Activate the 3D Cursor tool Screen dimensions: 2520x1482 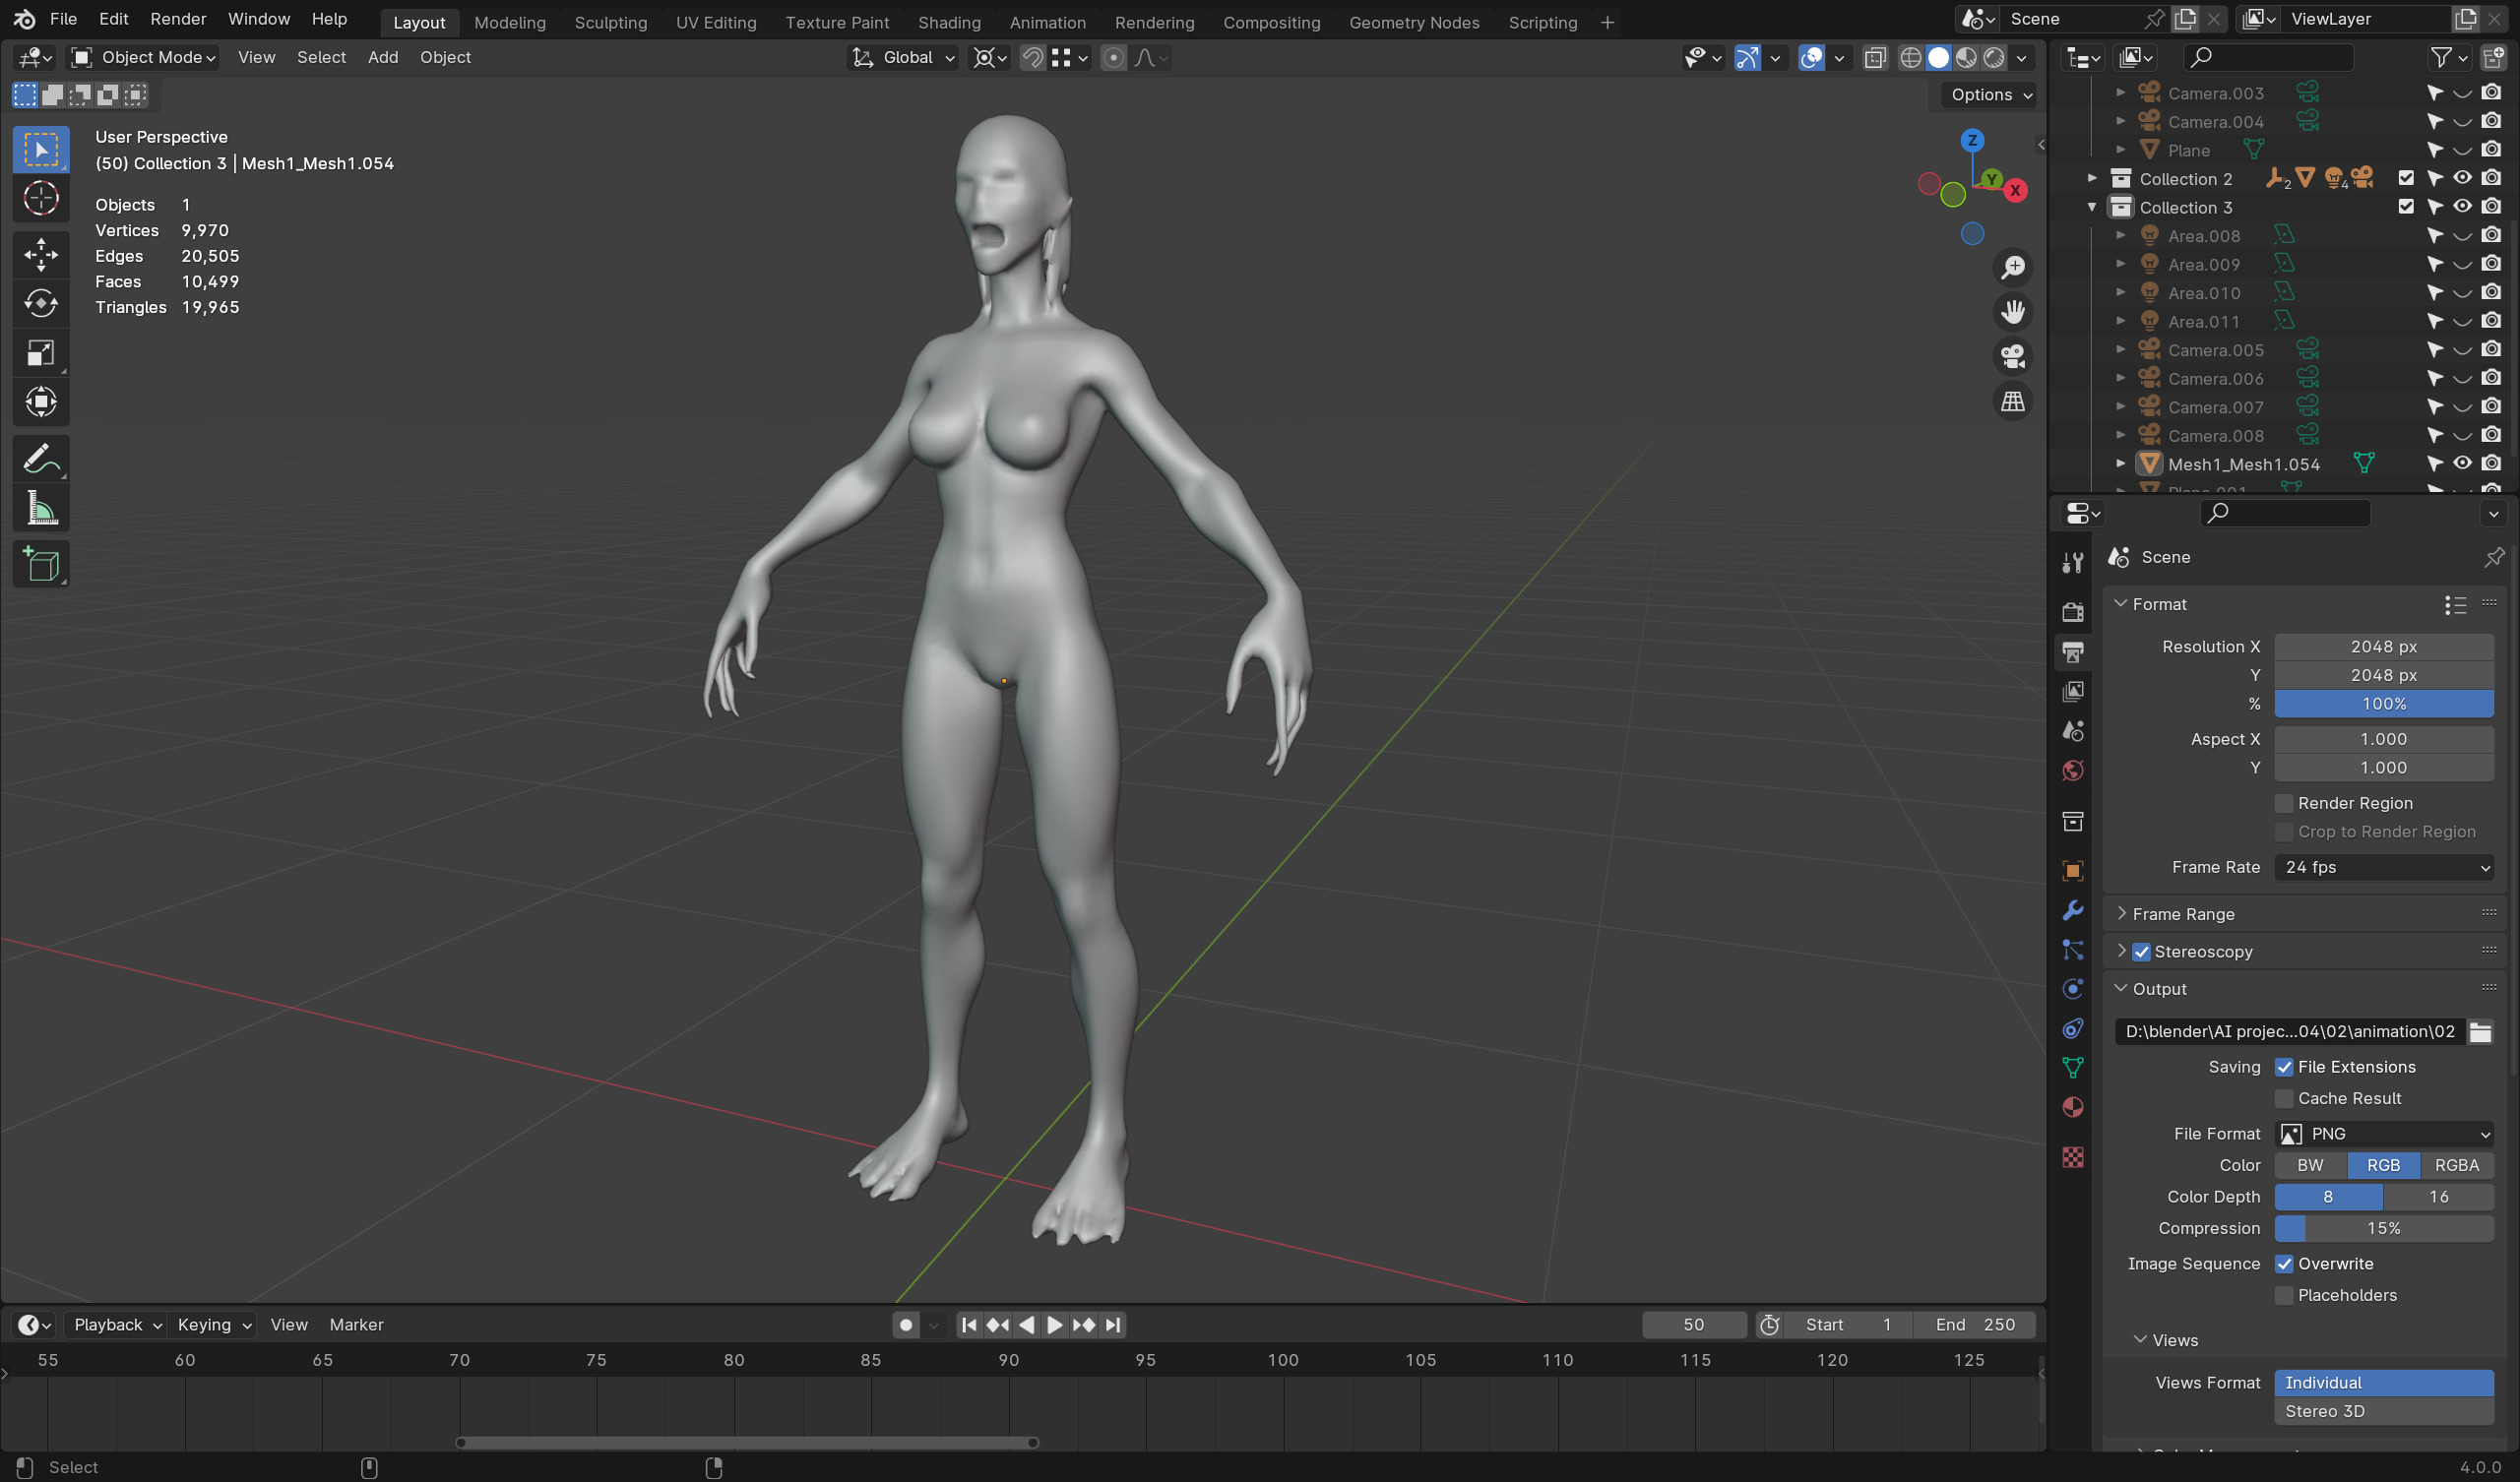41,199
